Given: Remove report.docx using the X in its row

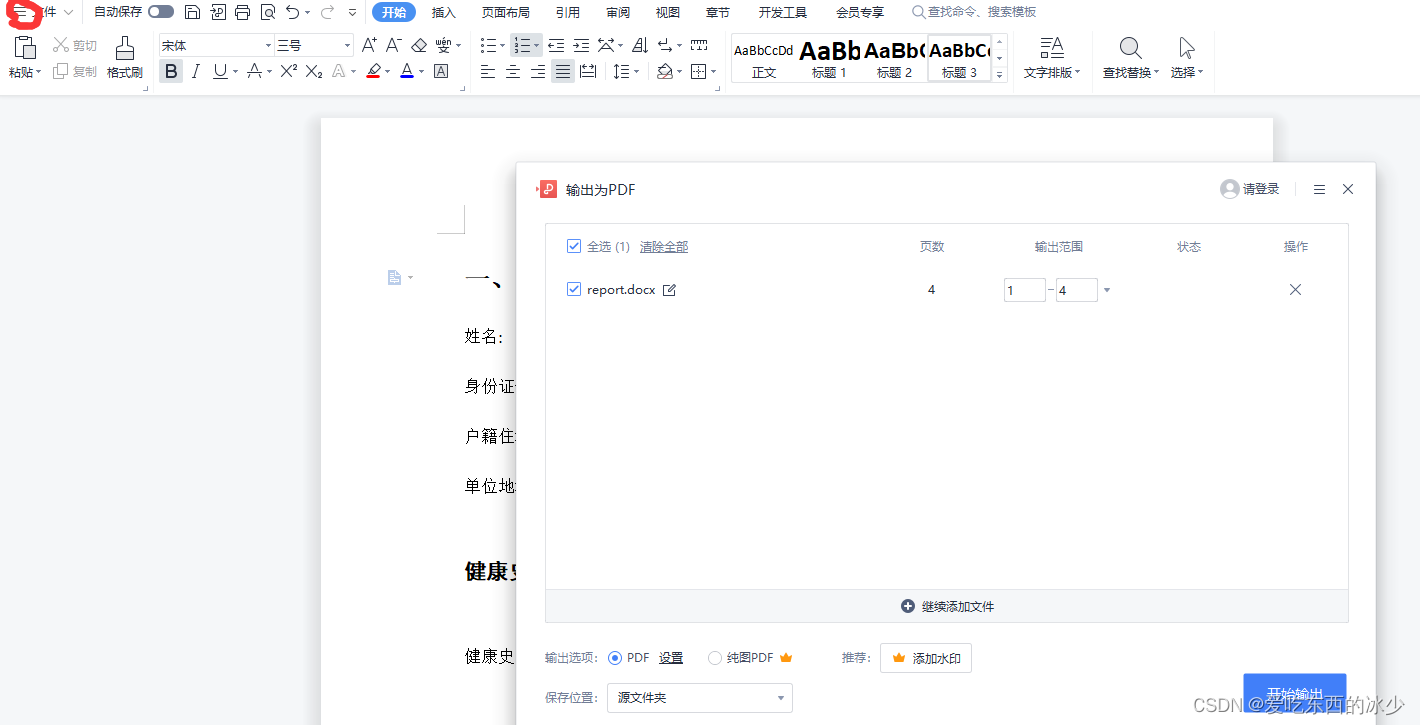Looking at the screenshot, I should 1295,290.
